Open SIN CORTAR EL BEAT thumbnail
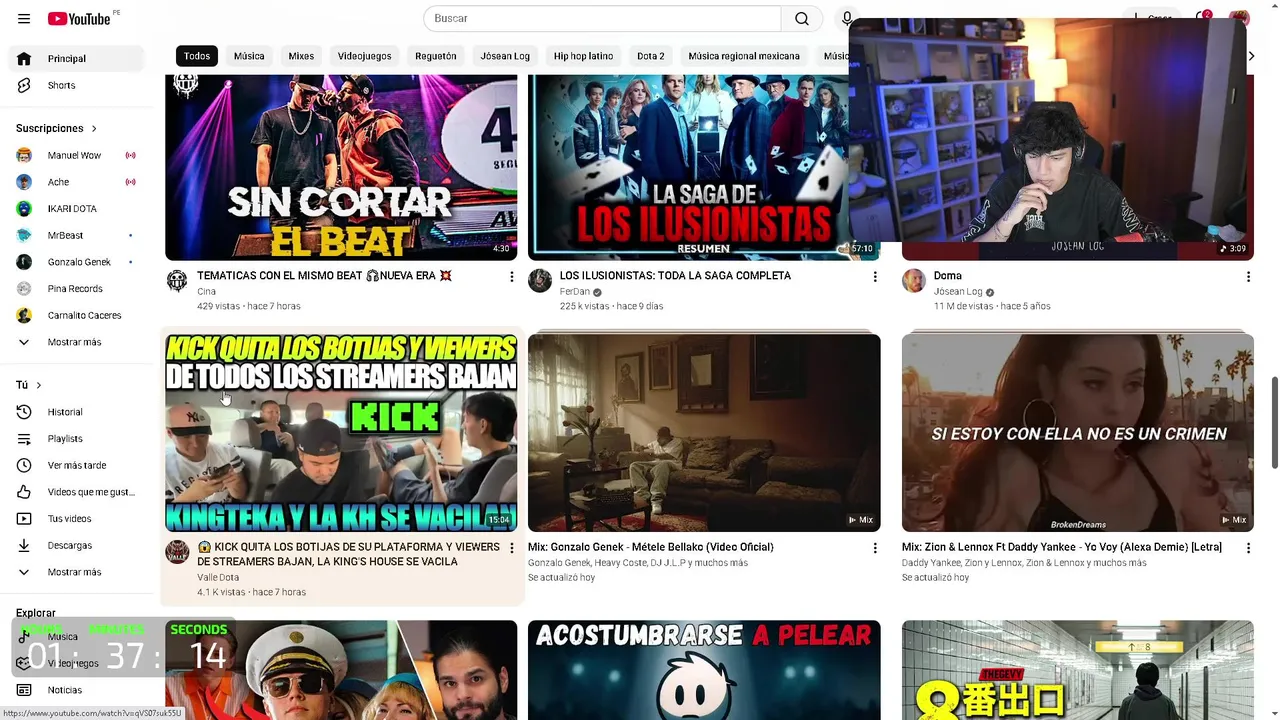Image resolution: width=1280 pixels, height=720 pixels. pos(341,167)
